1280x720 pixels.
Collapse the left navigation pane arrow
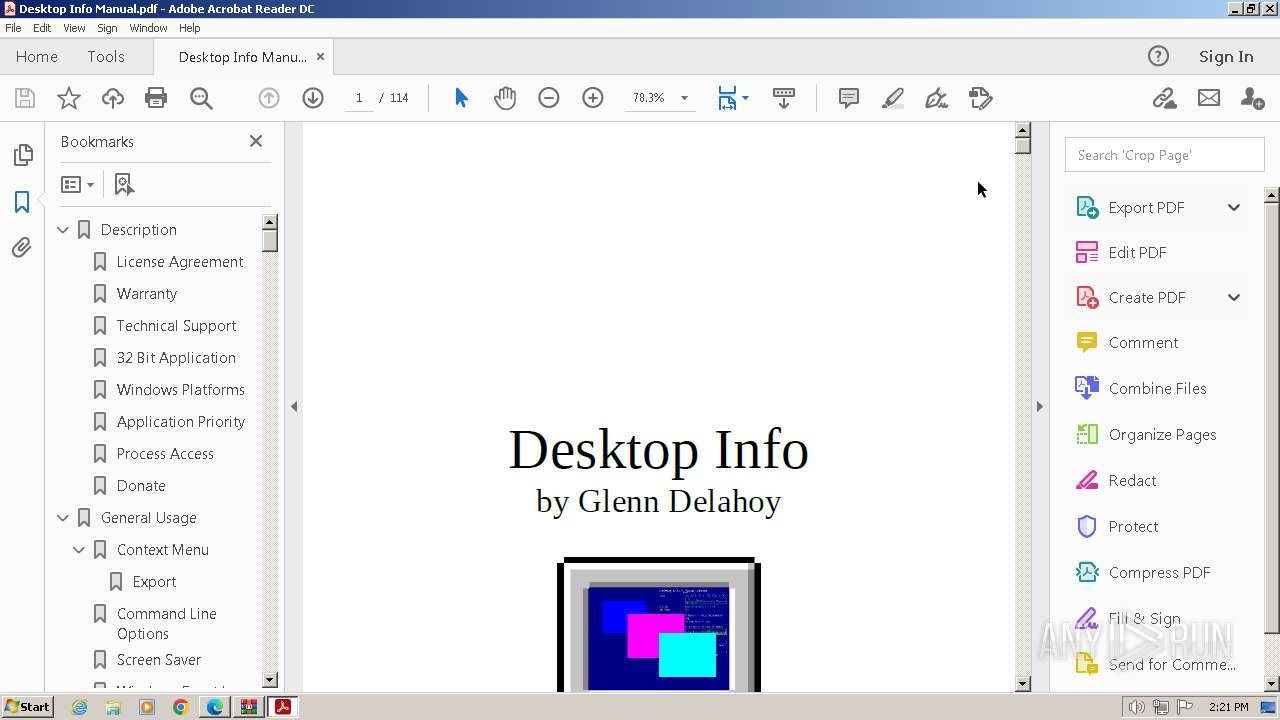pyautogui.click(x=294, y=406)
